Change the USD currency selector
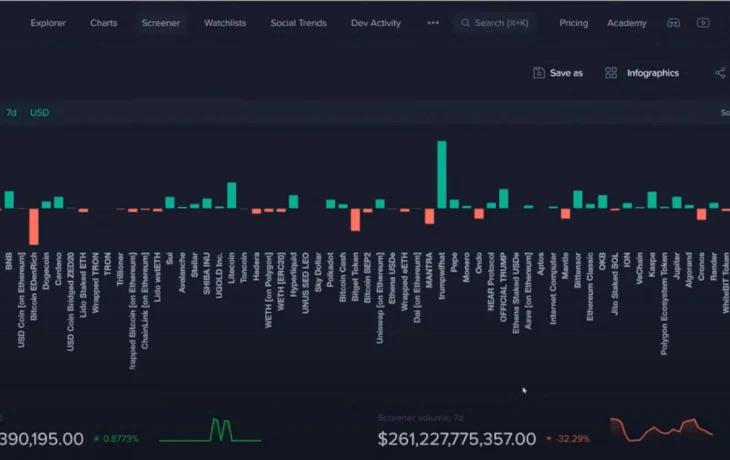 40,113
